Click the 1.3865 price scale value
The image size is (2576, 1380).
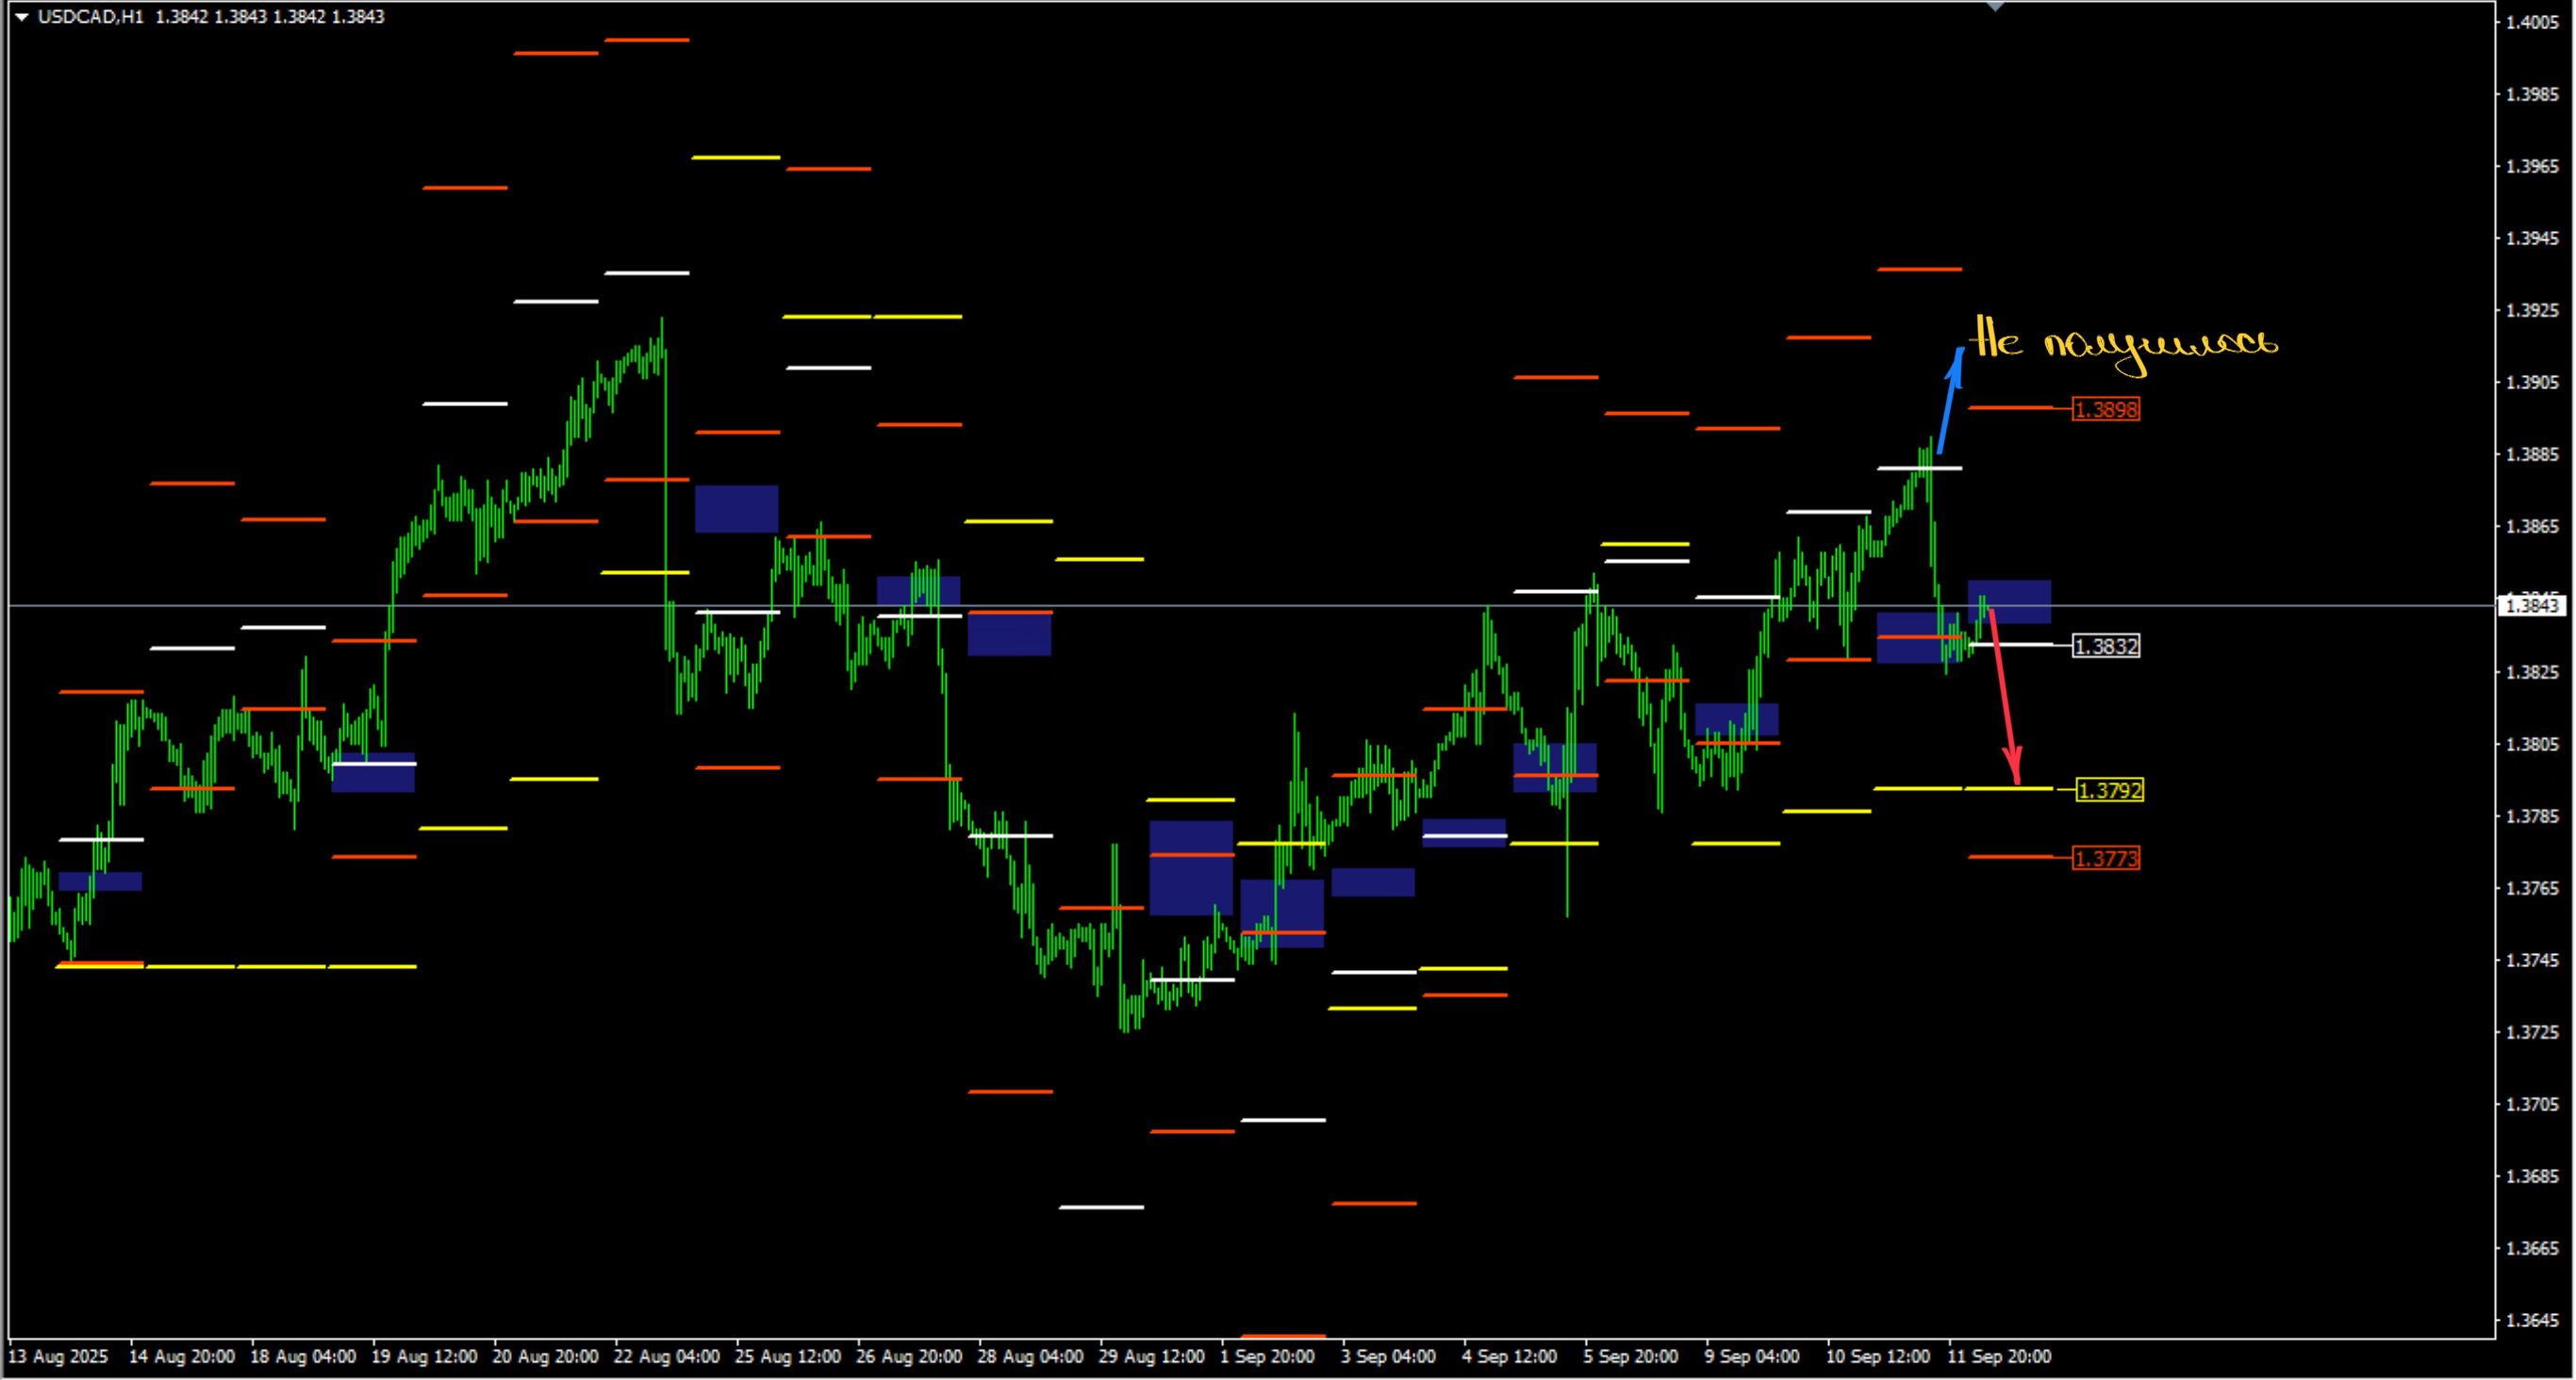click(2532, 526)
